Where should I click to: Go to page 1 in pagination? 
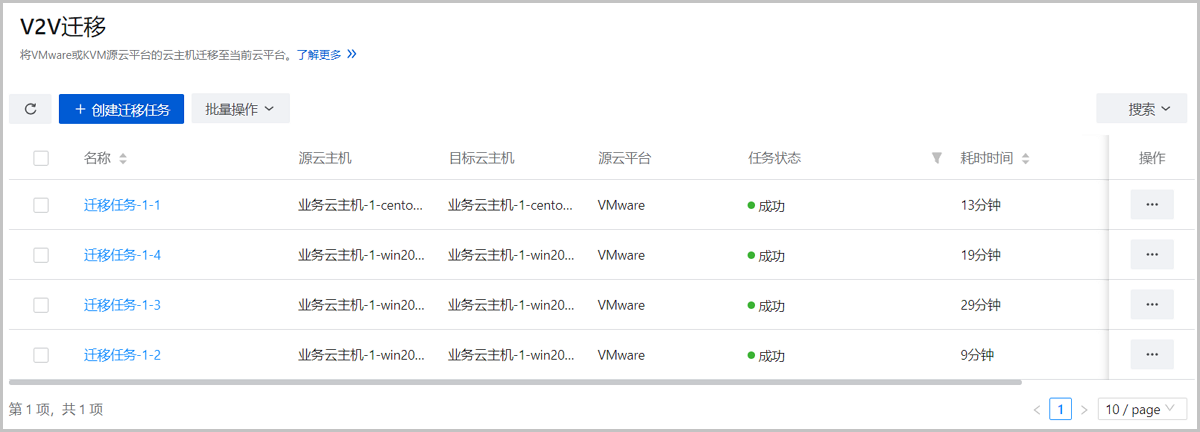1060,409
